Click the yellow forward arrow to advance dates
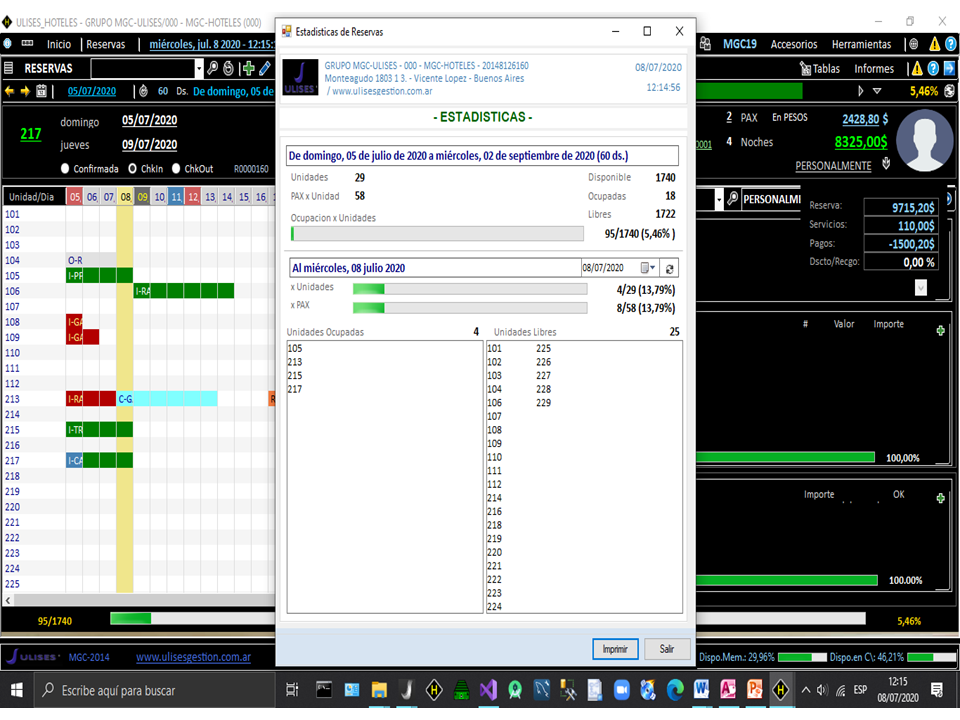960x720 pixels. click(x=25, y=90)
